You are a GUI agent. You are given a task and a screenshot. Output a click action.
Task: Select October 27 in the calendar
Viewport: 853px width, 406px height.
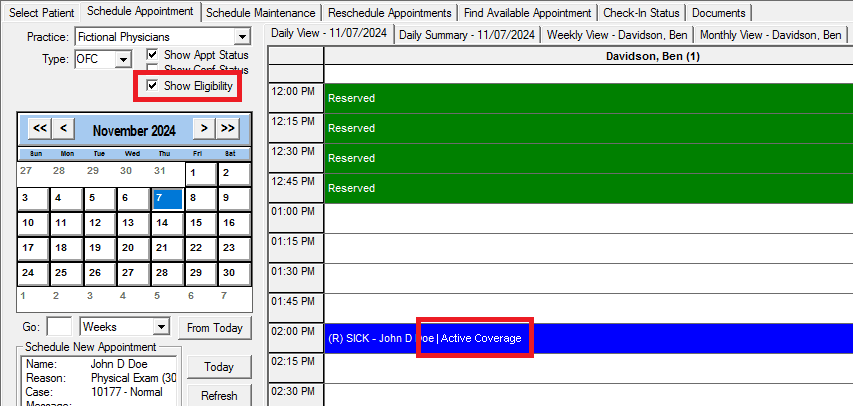pyautogui.click(x=33, y=174)
